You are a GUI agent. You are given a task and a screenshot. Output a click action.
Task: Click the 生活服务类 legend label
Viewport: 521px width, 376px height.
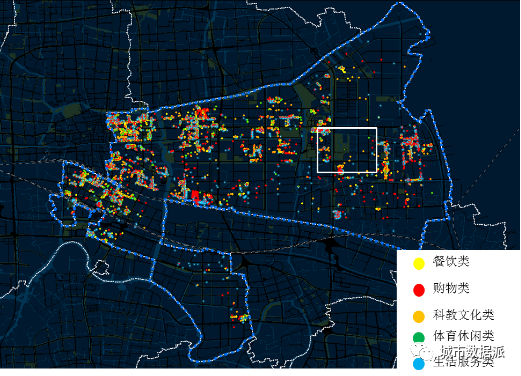[463, 362]
